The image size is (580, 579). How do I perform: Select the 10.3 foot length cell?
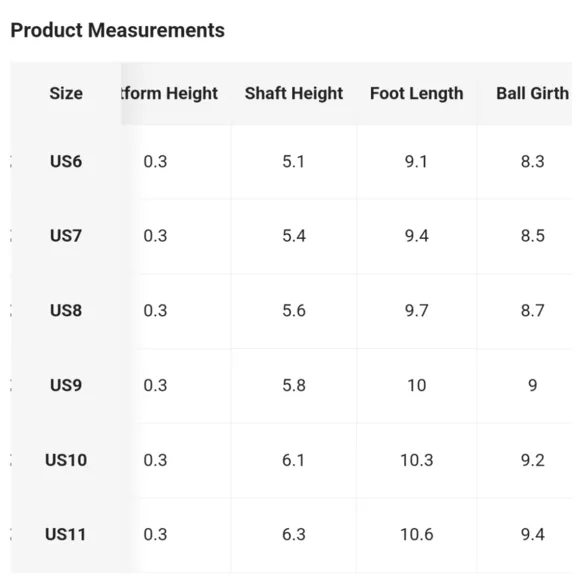pos(417,460)
